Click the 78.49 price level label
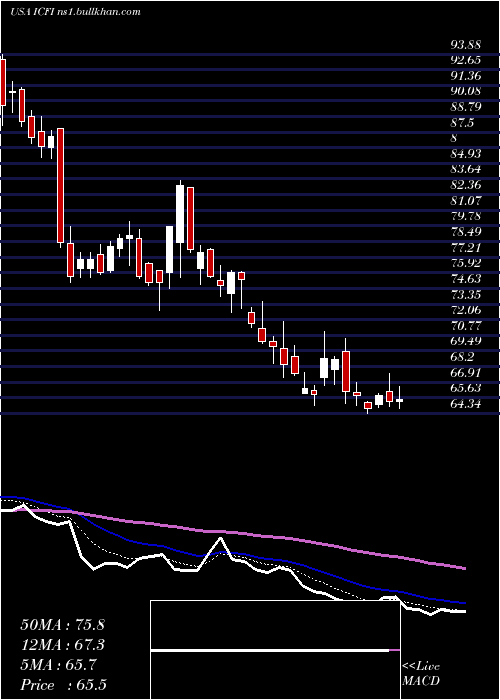Image resolution: width=500 pixels, height=700 pixels. 465,232
